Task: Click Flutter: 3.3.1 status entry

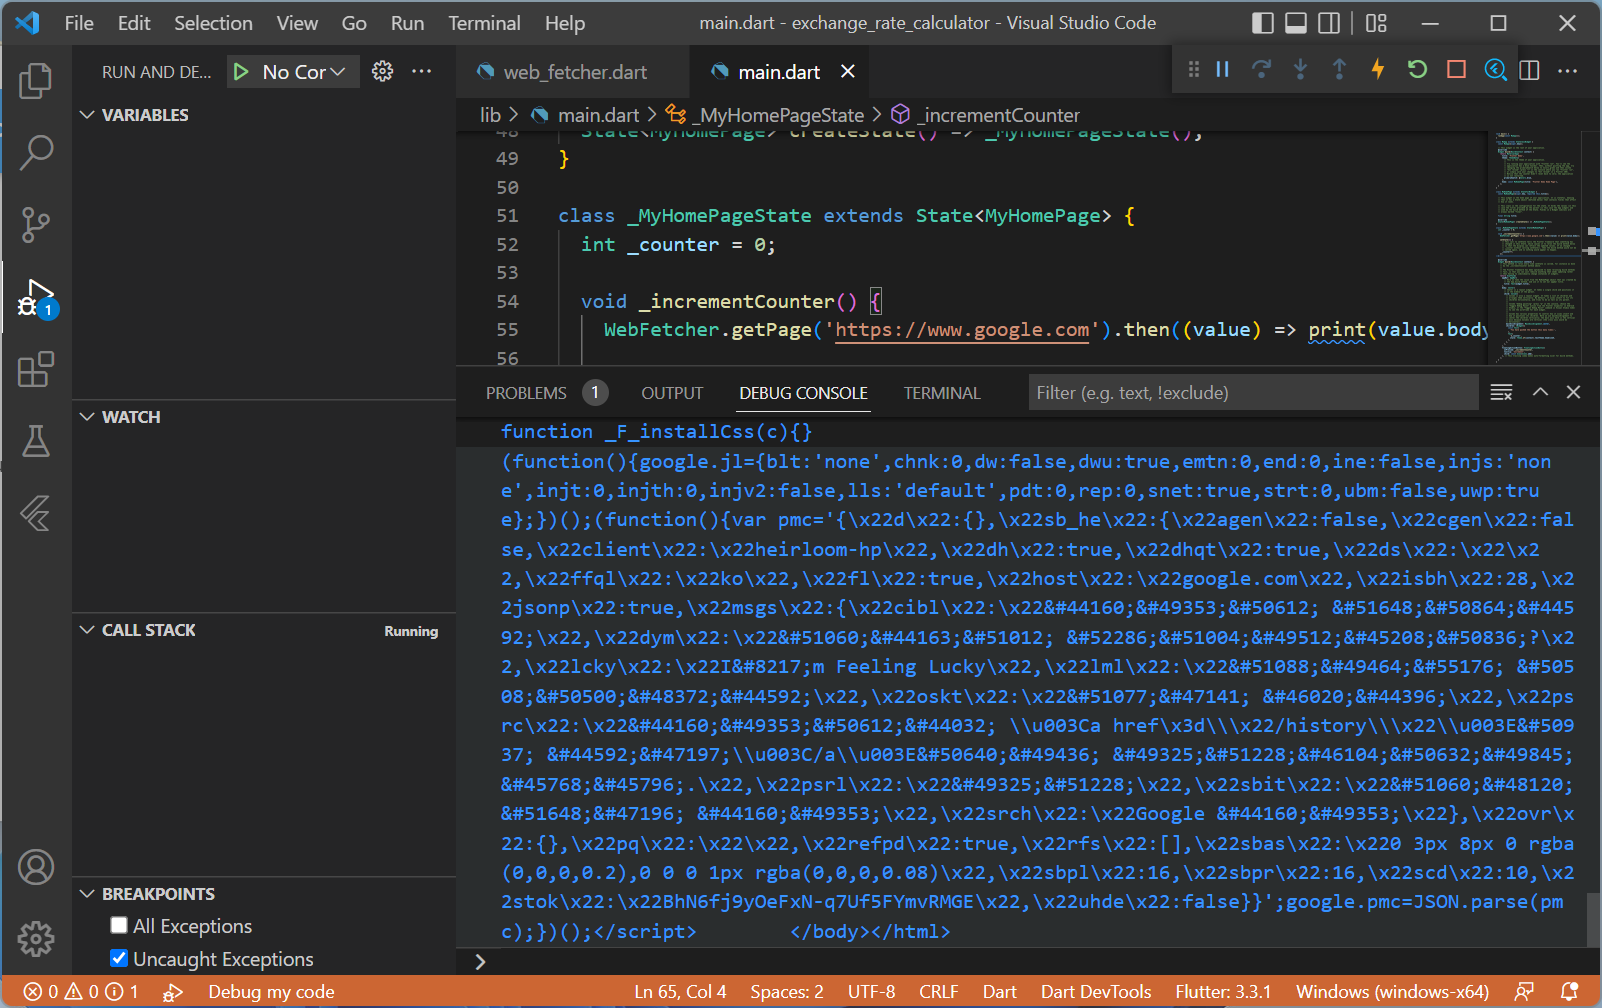Action: tap(1223, 992)
